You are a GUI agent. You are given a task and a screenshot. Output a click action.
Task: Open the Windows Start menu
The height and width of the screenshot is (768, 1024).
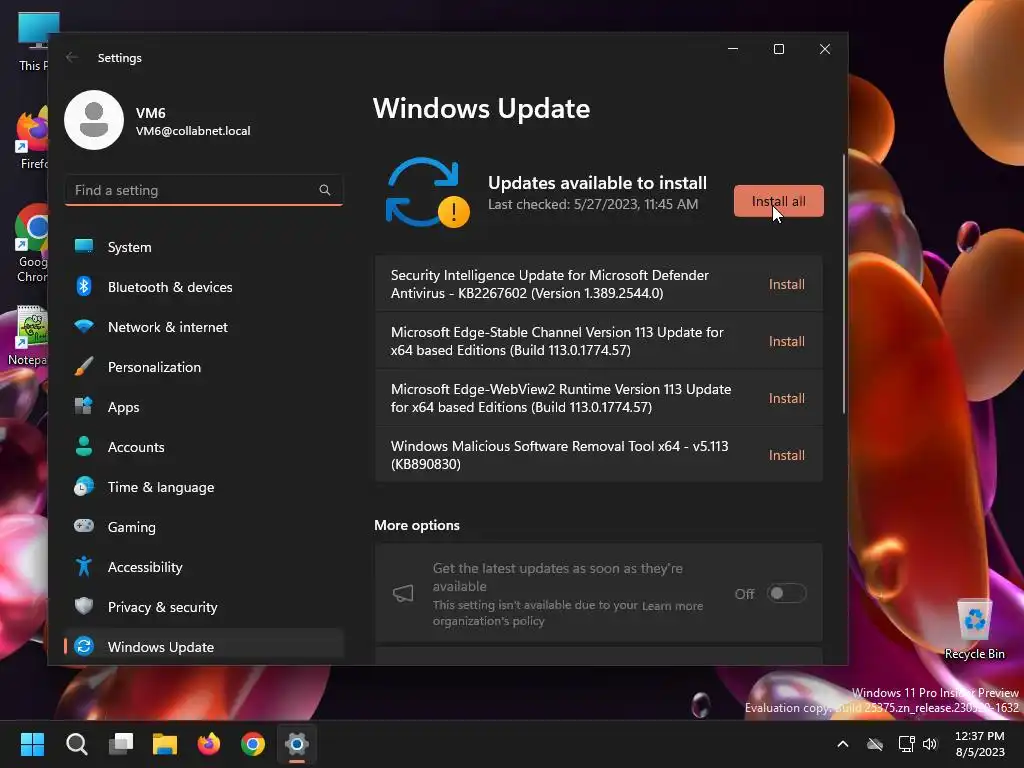click(x=32, y=744)
